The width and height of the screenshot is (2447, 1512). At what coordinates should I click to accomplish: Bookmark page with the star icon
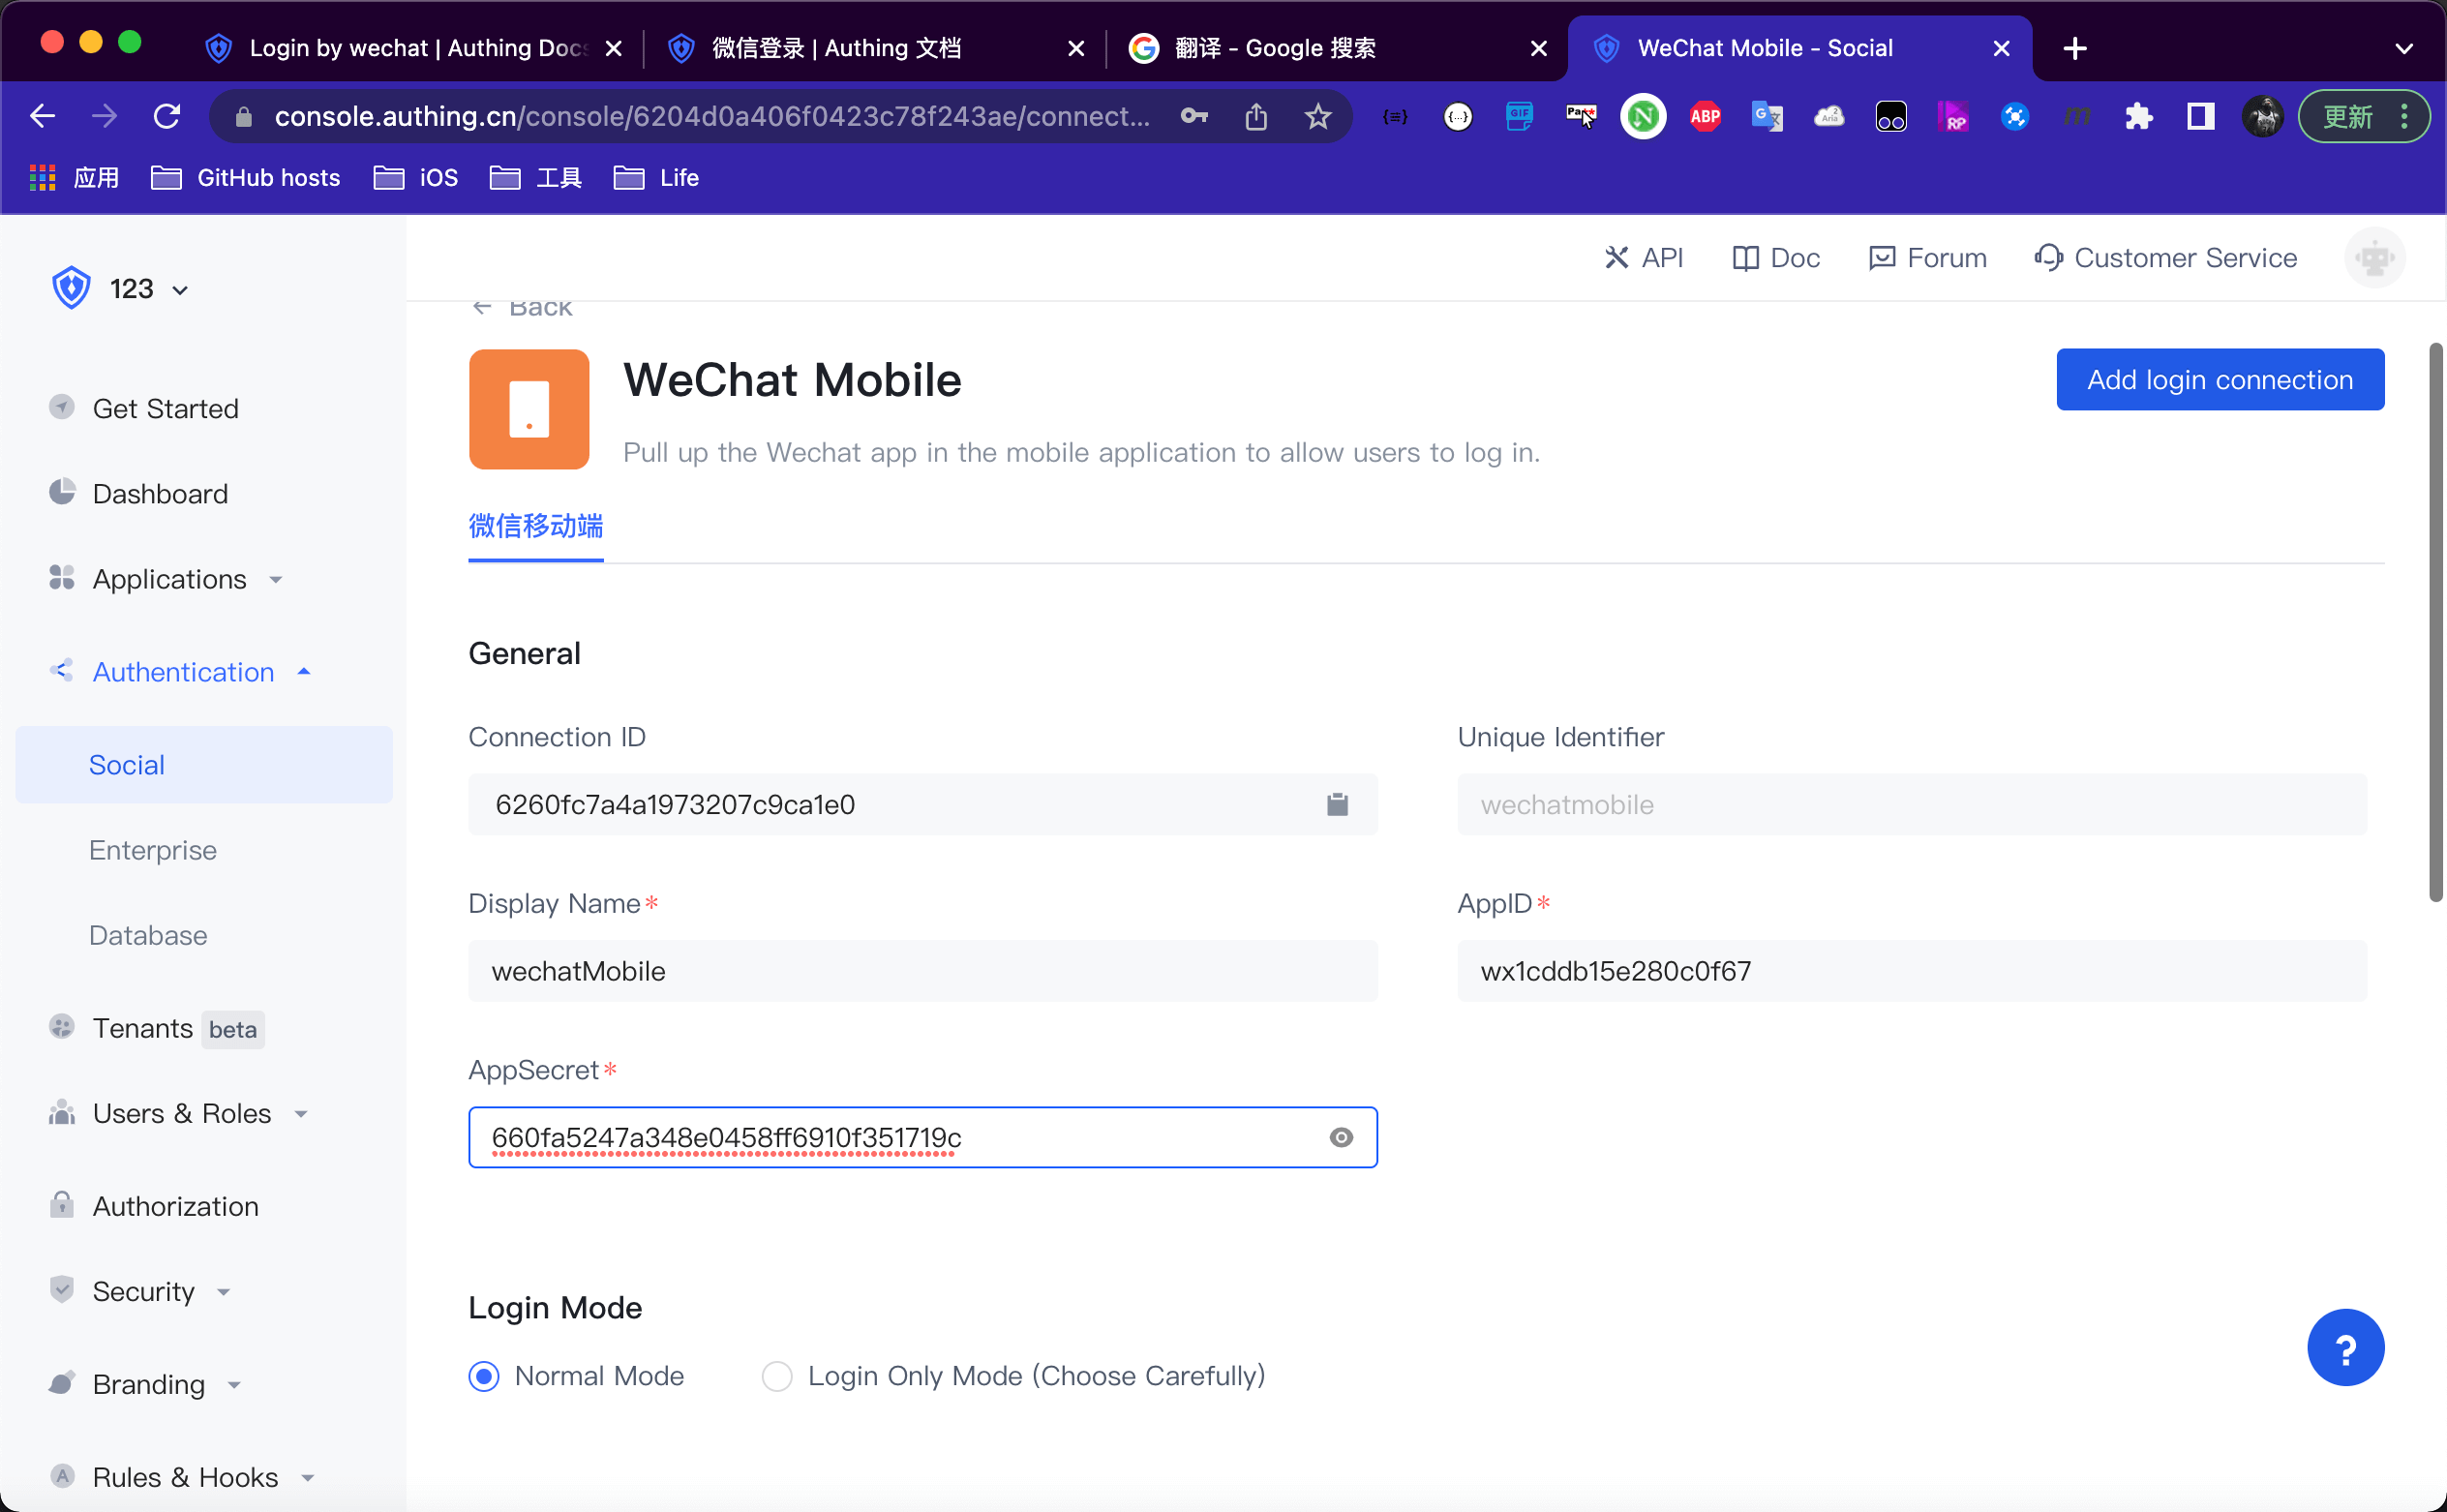pyautogui.click(x=1318, y=117)
